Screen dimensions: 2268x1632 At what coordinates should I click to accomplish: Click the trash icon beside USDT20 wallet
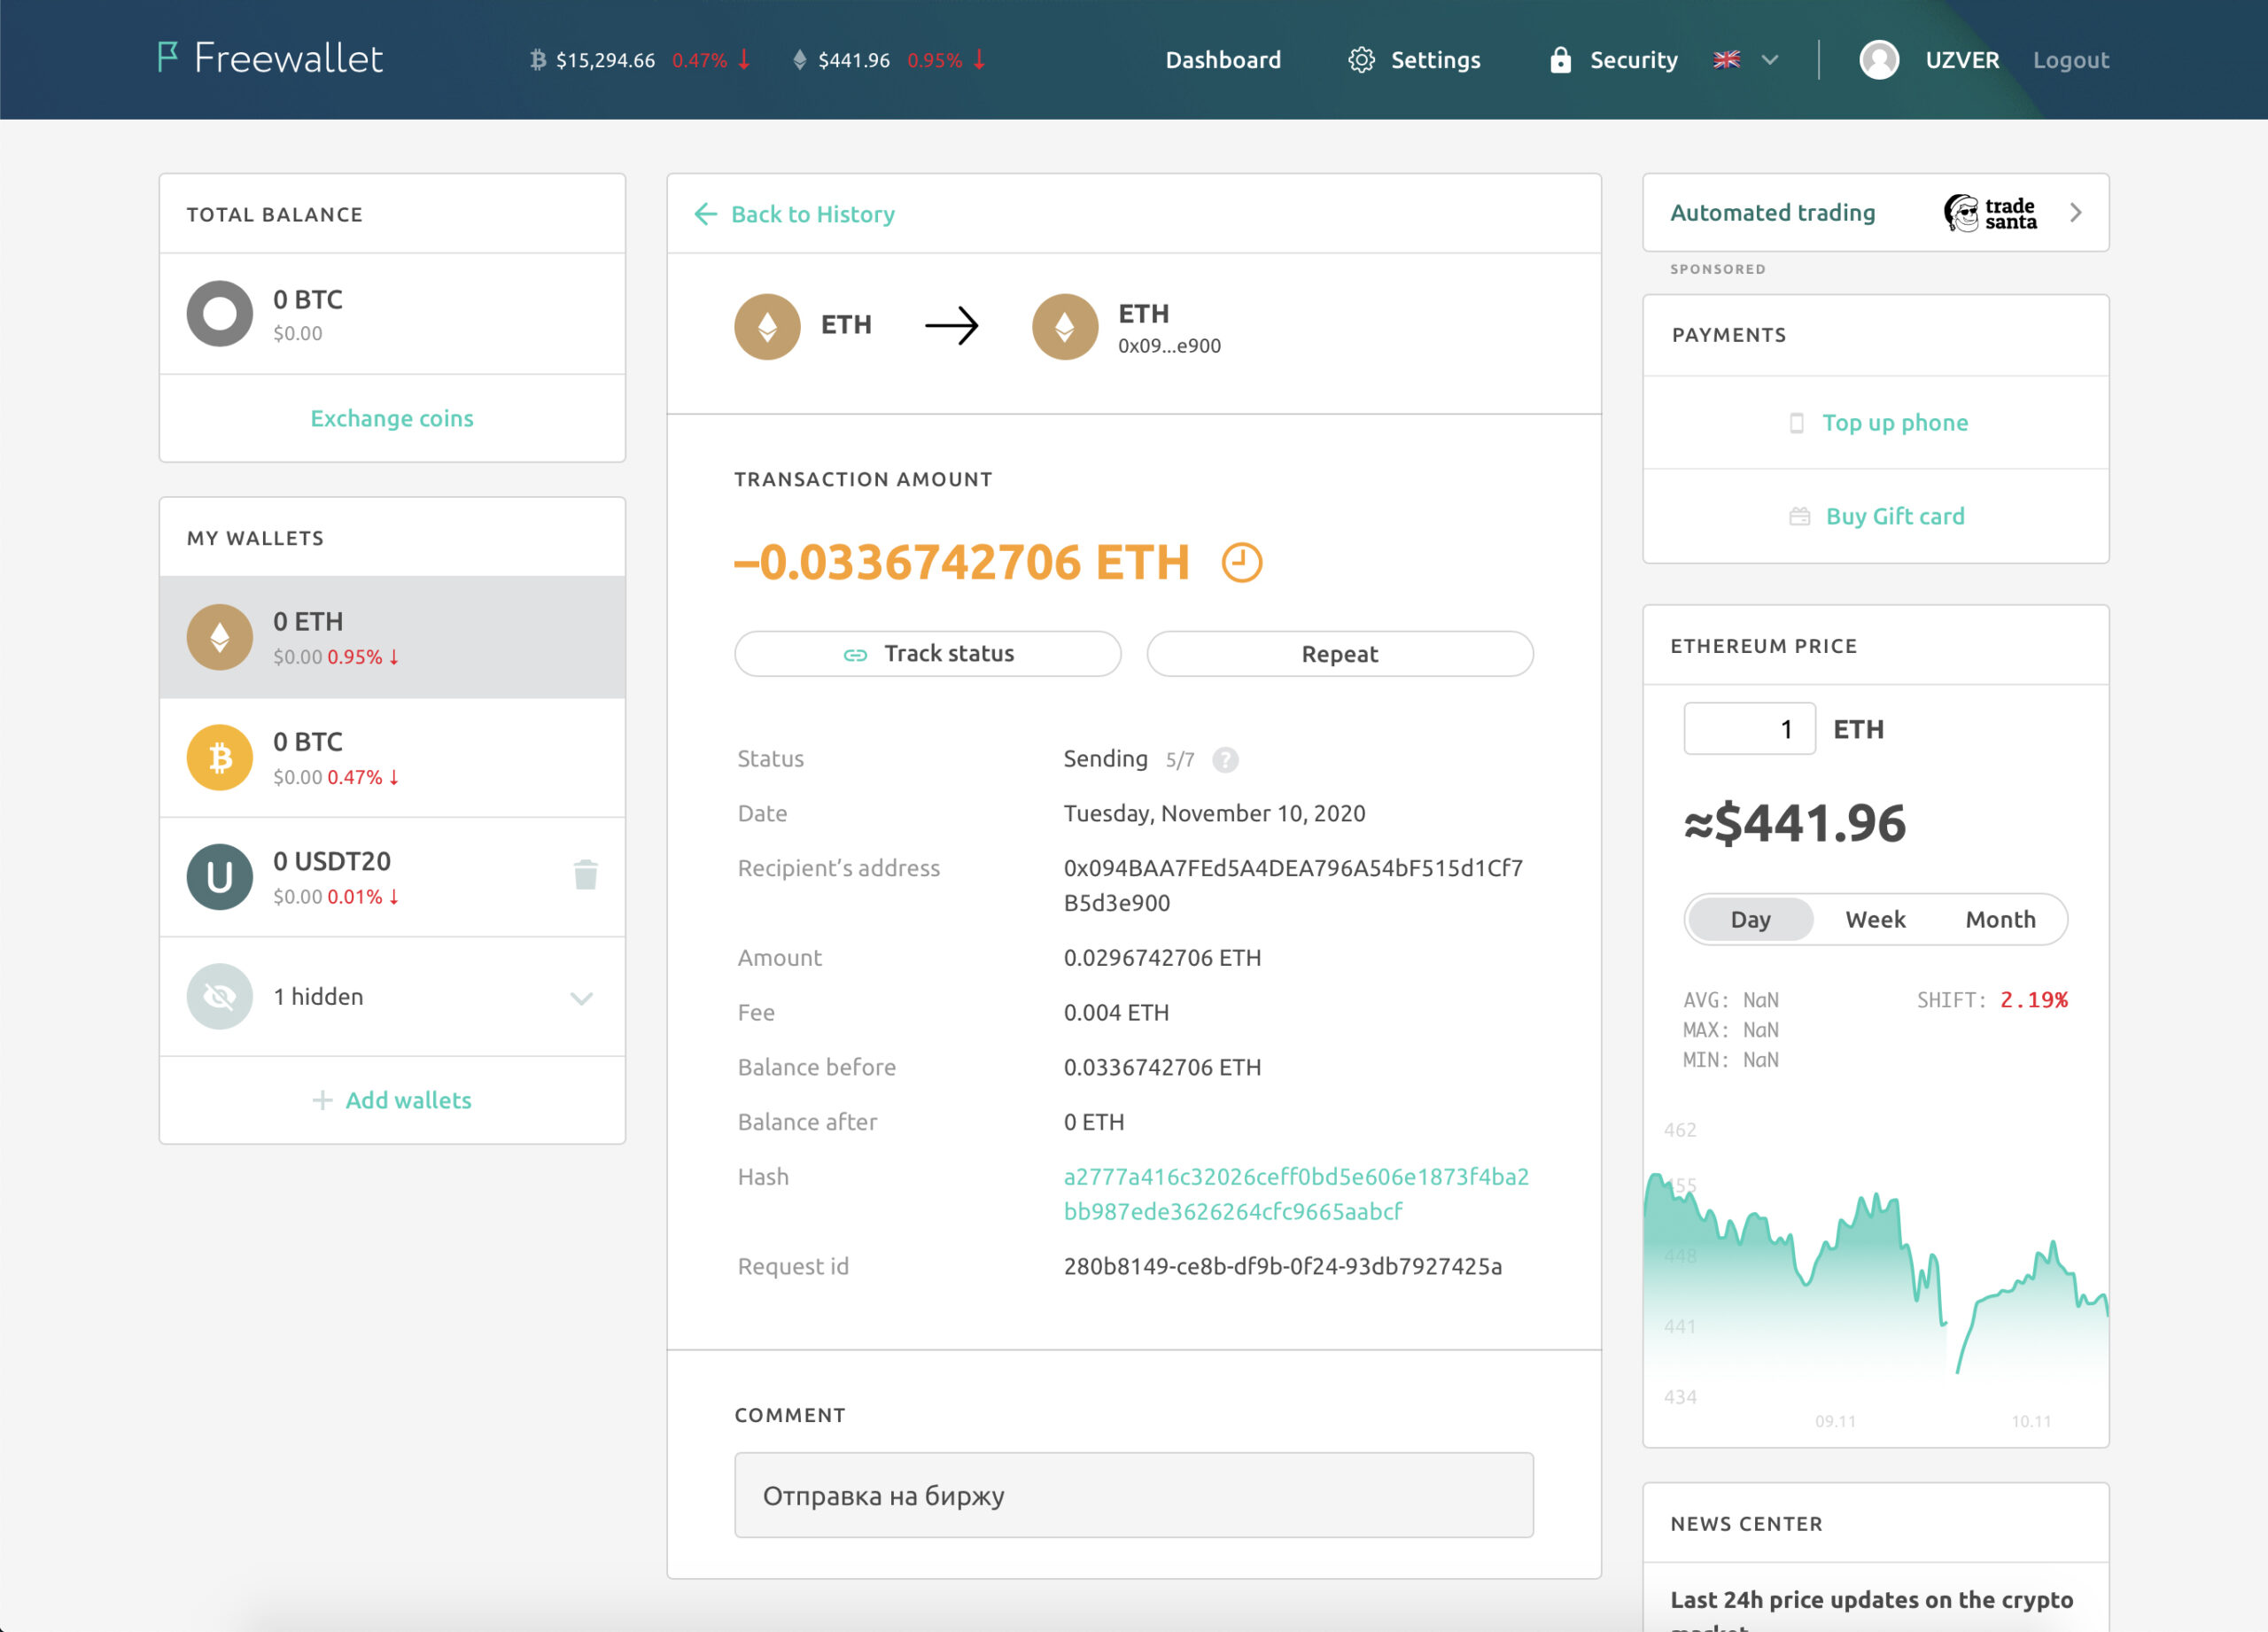pyautogui.click(x=586, y=875)
